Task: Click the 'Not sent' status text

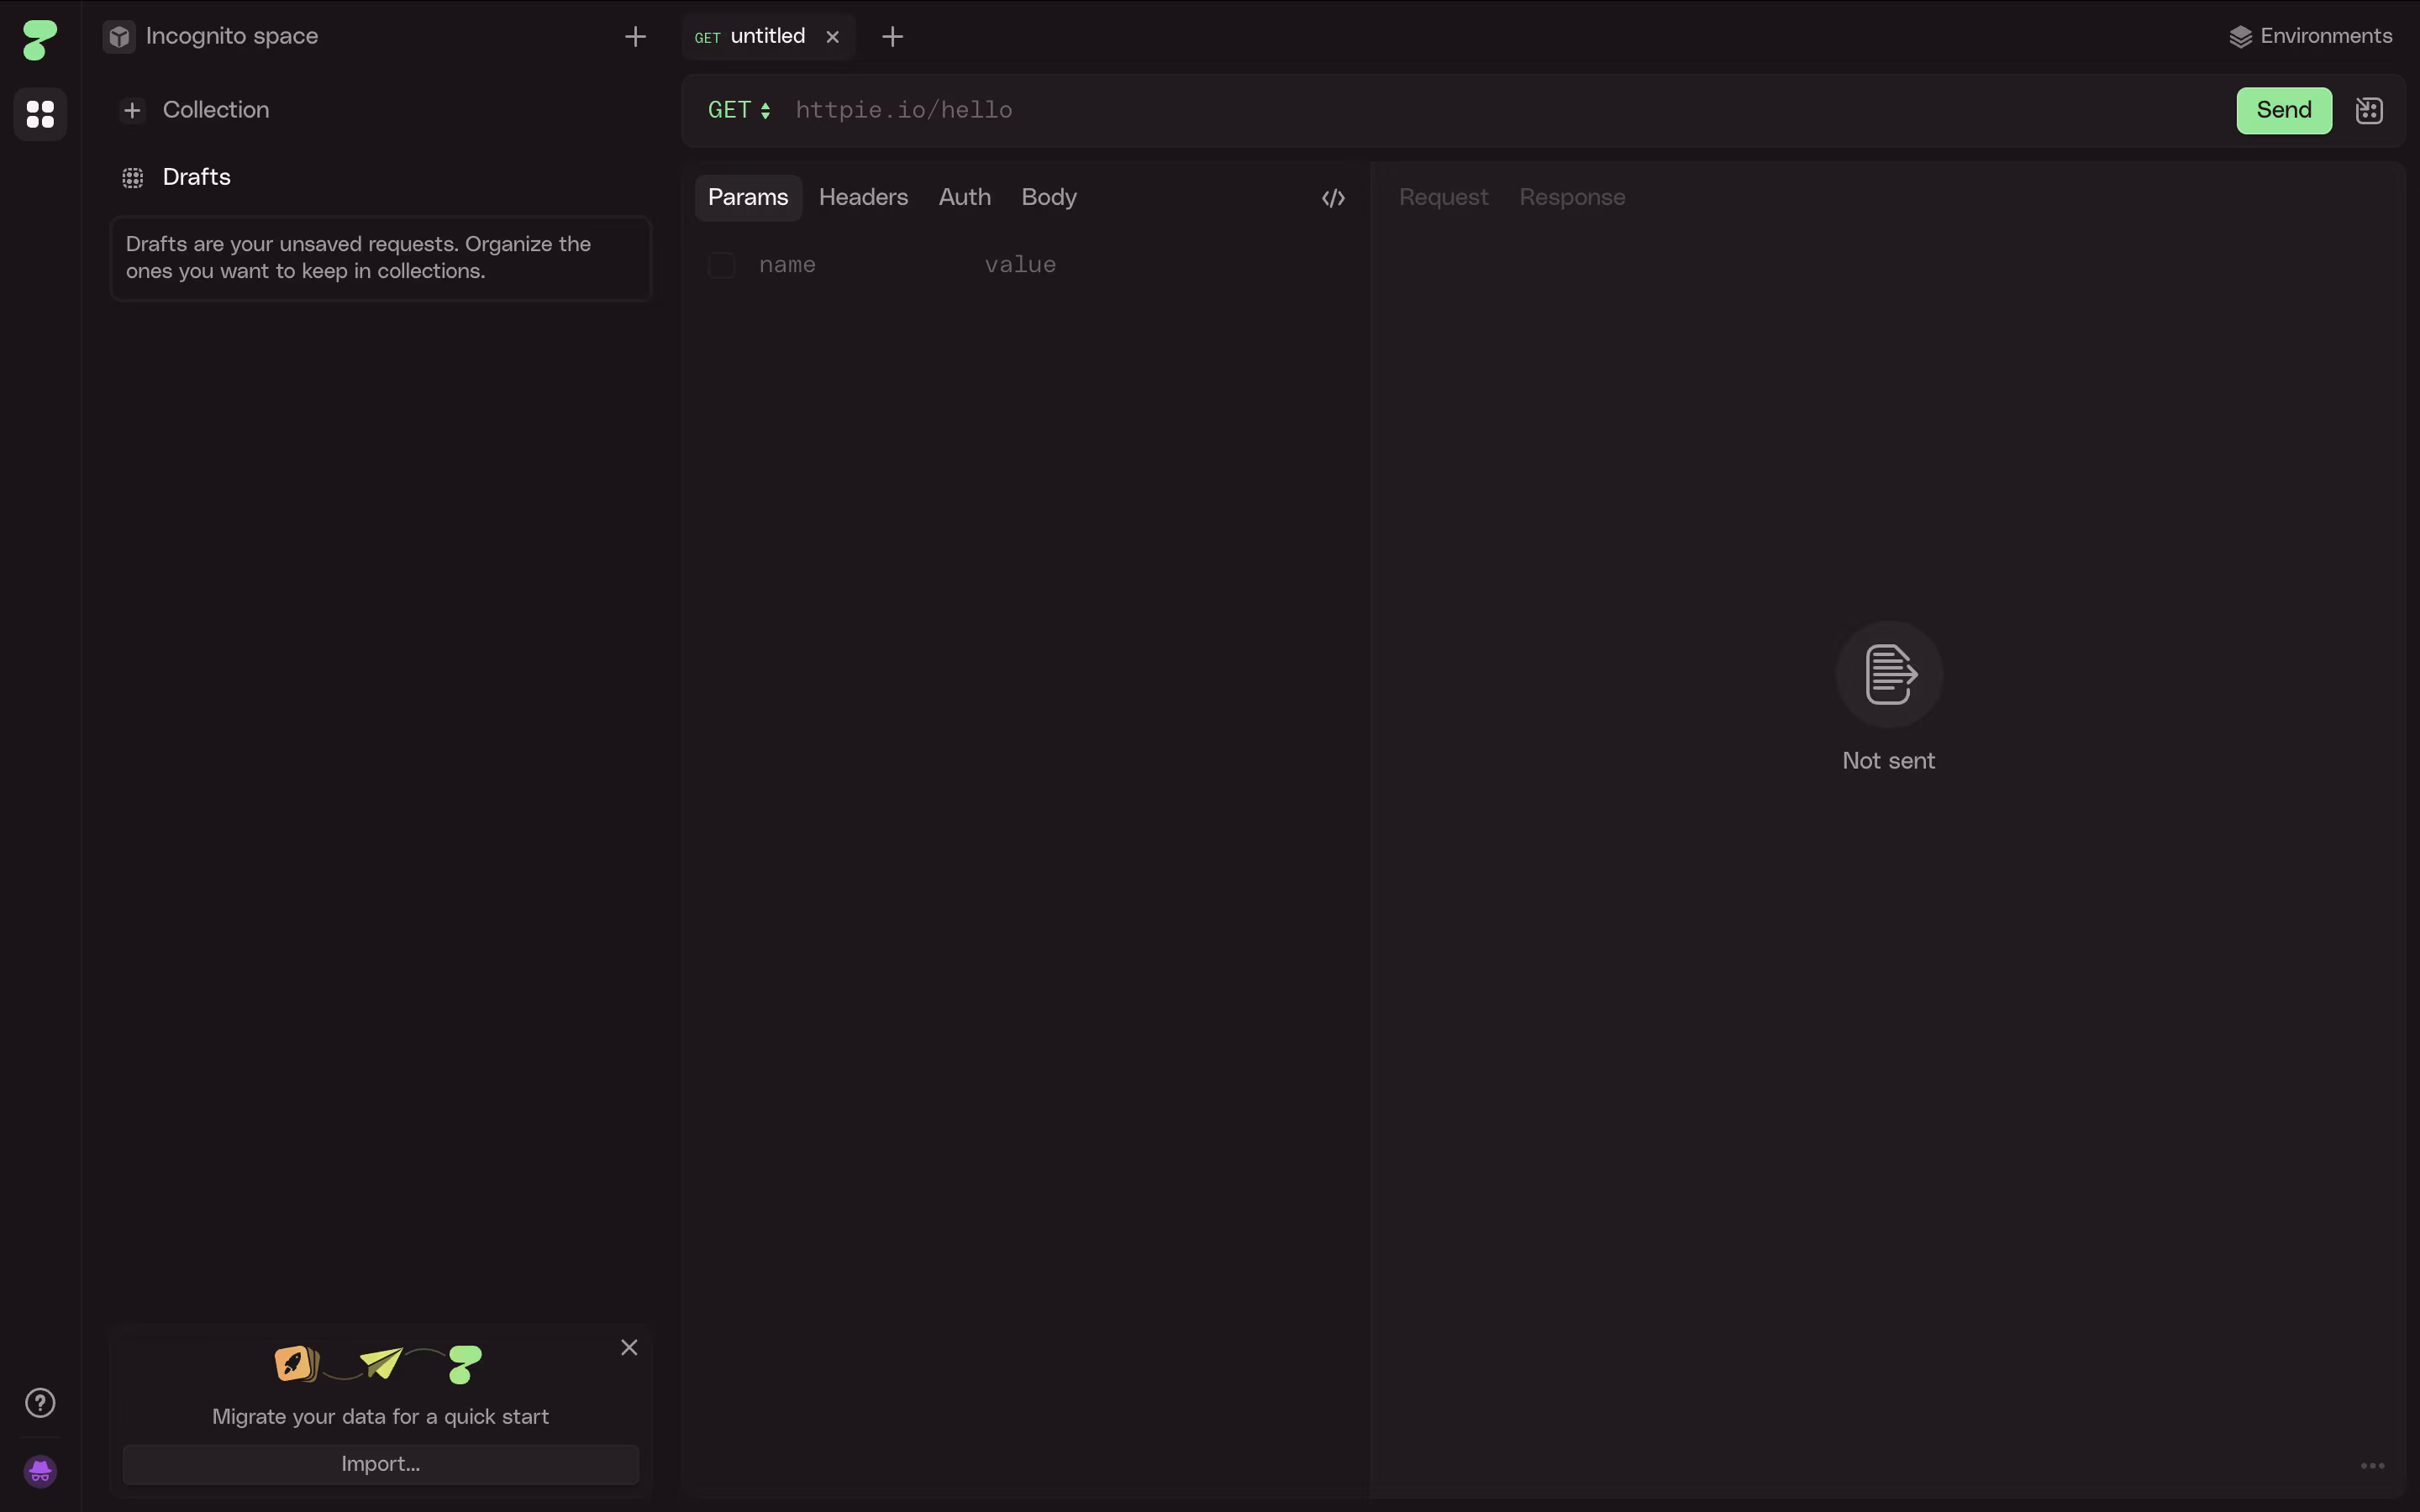Action: pyautogui.click(x=1888, y=761)
